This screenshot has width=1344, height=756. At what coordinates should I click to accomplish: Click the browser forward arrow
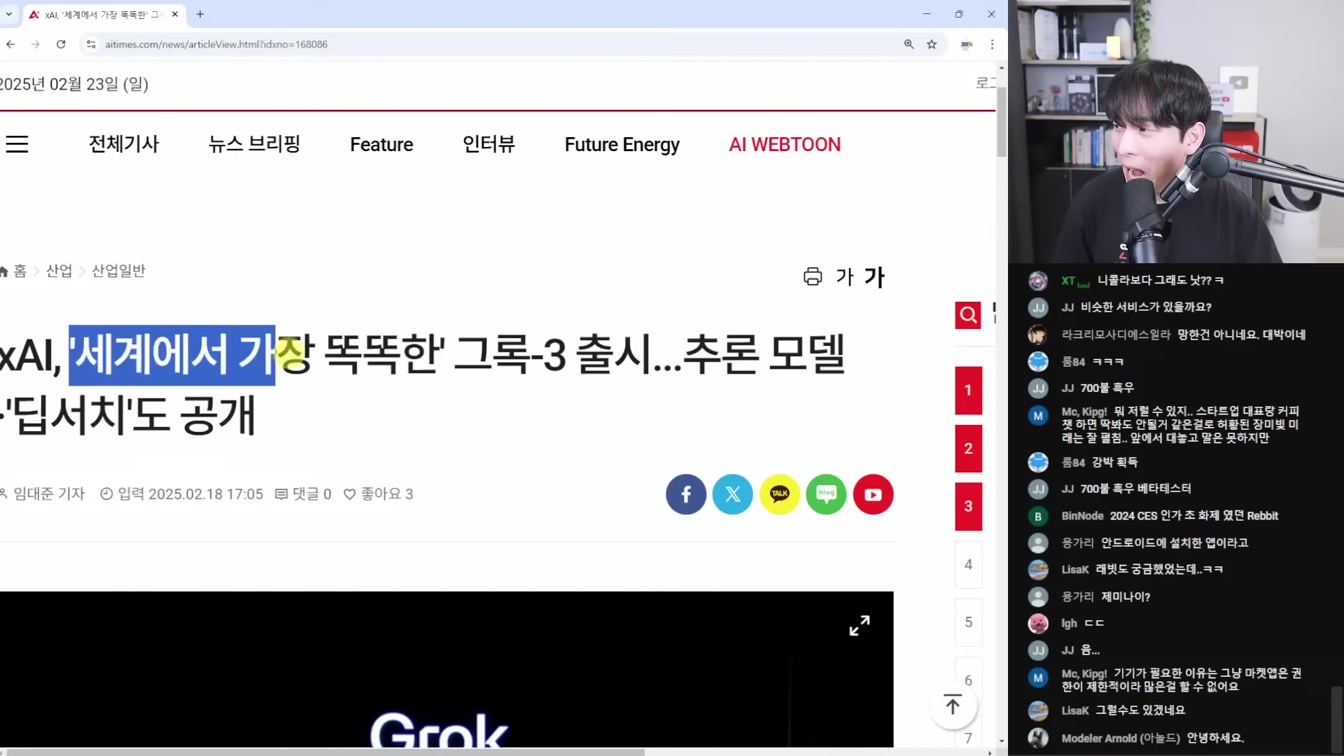point(35,44)
